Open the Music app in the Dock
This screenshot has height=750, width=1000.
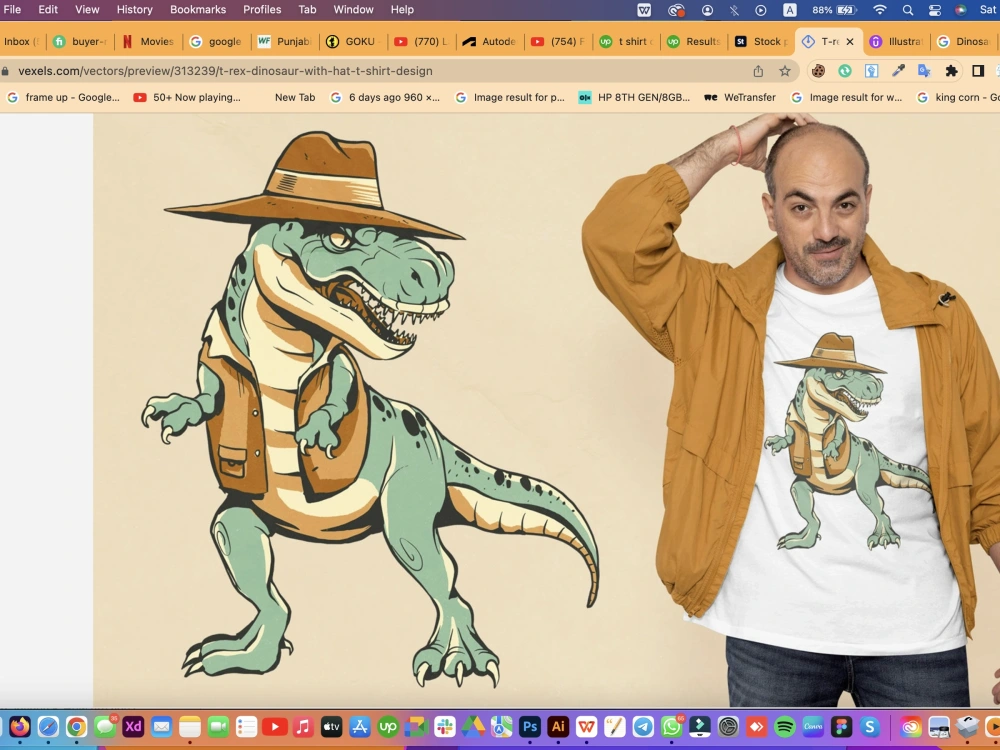pyautogui.click(x=303, y=726)
